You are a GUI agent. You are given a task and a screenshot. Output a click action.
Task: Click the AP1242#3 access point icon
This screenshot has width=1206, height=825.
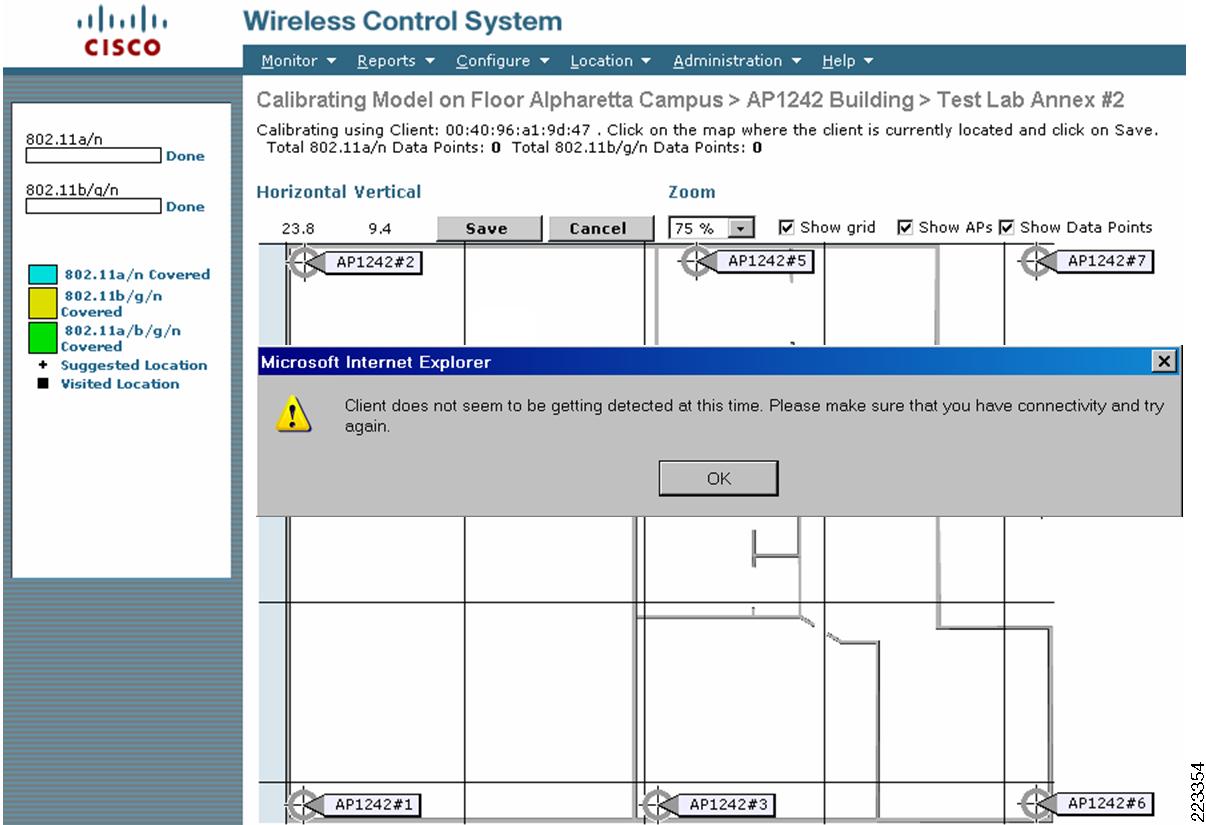click(x=657, y=804)
